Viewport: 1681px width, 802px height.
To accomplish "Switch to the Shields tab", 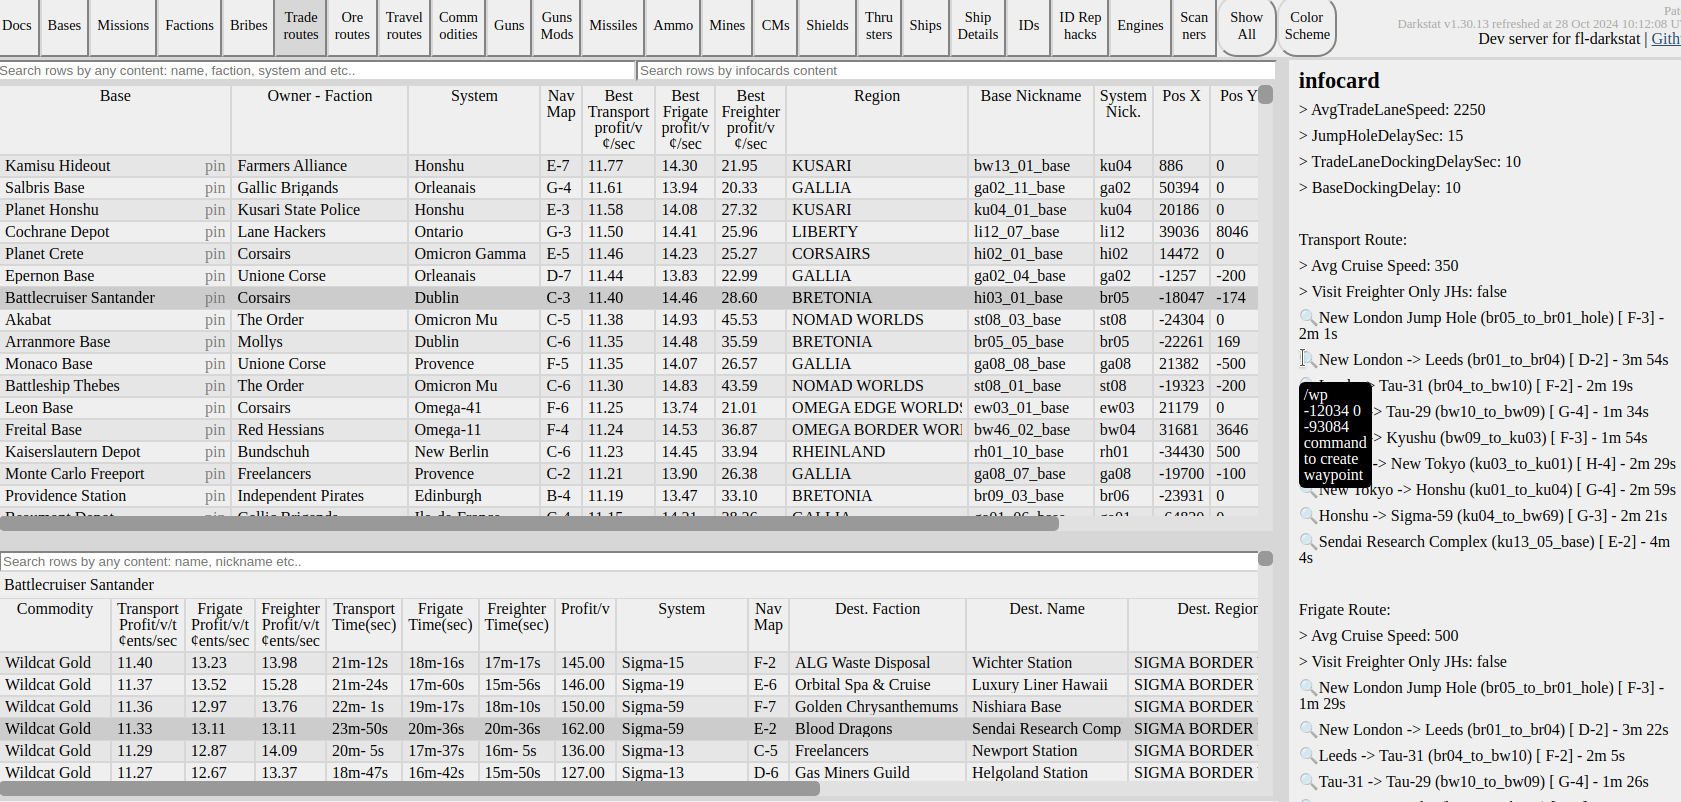I will point(828,26).
